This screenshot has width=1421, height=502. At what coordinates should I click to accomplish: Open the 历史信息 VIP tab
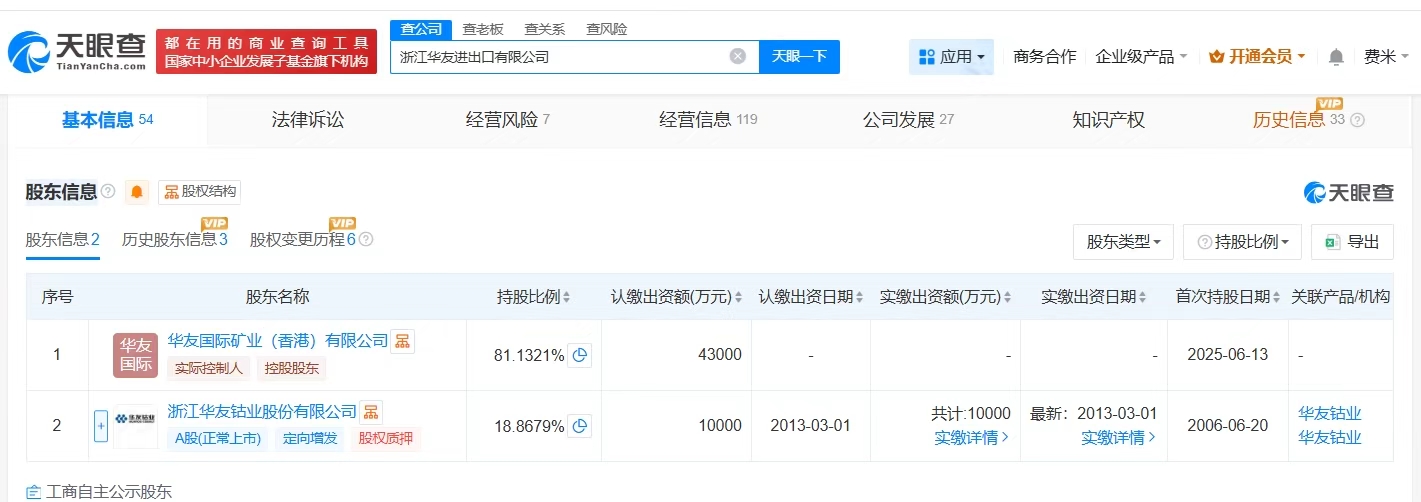(x=1298, y=120)
